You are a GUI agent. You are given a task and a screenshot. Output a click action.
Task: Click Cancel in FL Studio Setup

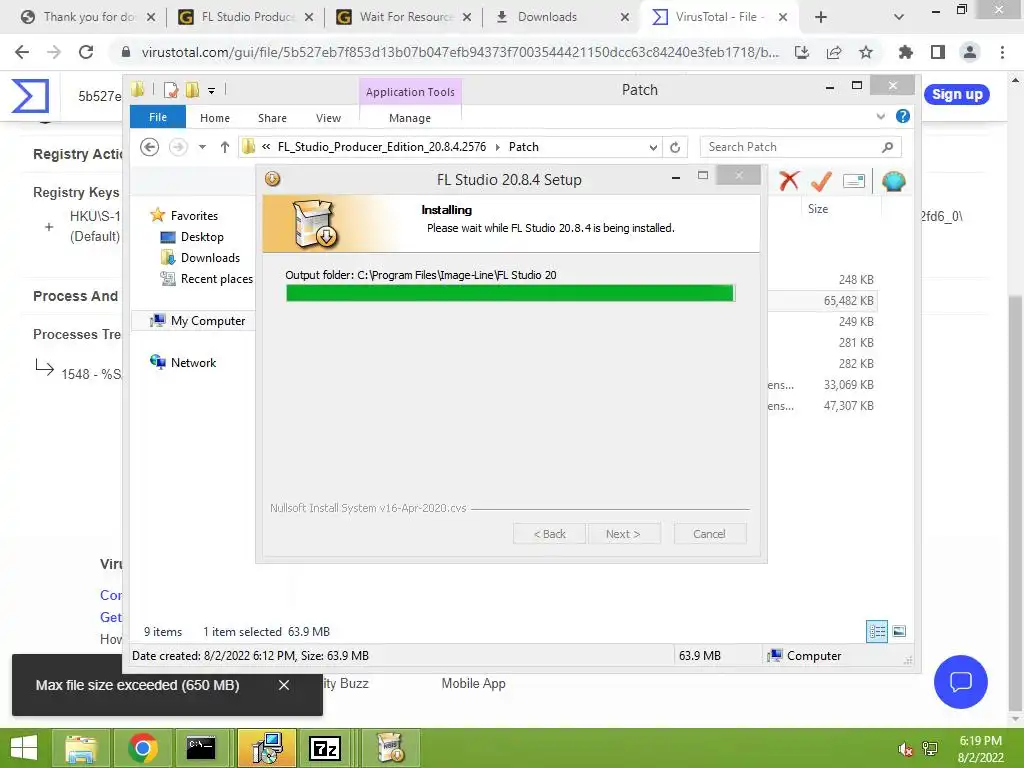(709, 534)
